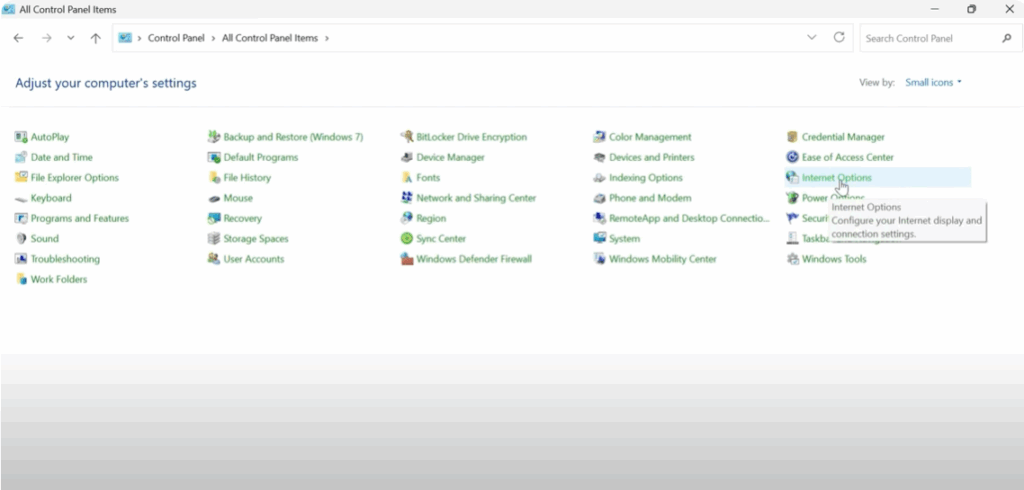Screen dimensions: 1024x490
Task: Open the Color Management icon
Action: (599, 137)
